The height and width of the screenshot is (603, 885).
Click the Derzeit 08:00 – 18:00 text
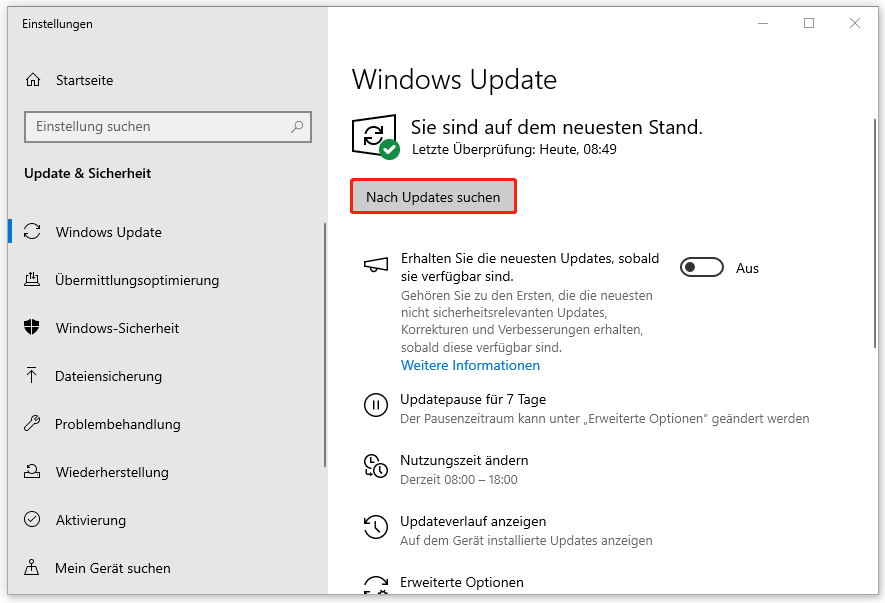tap(458, 479)
